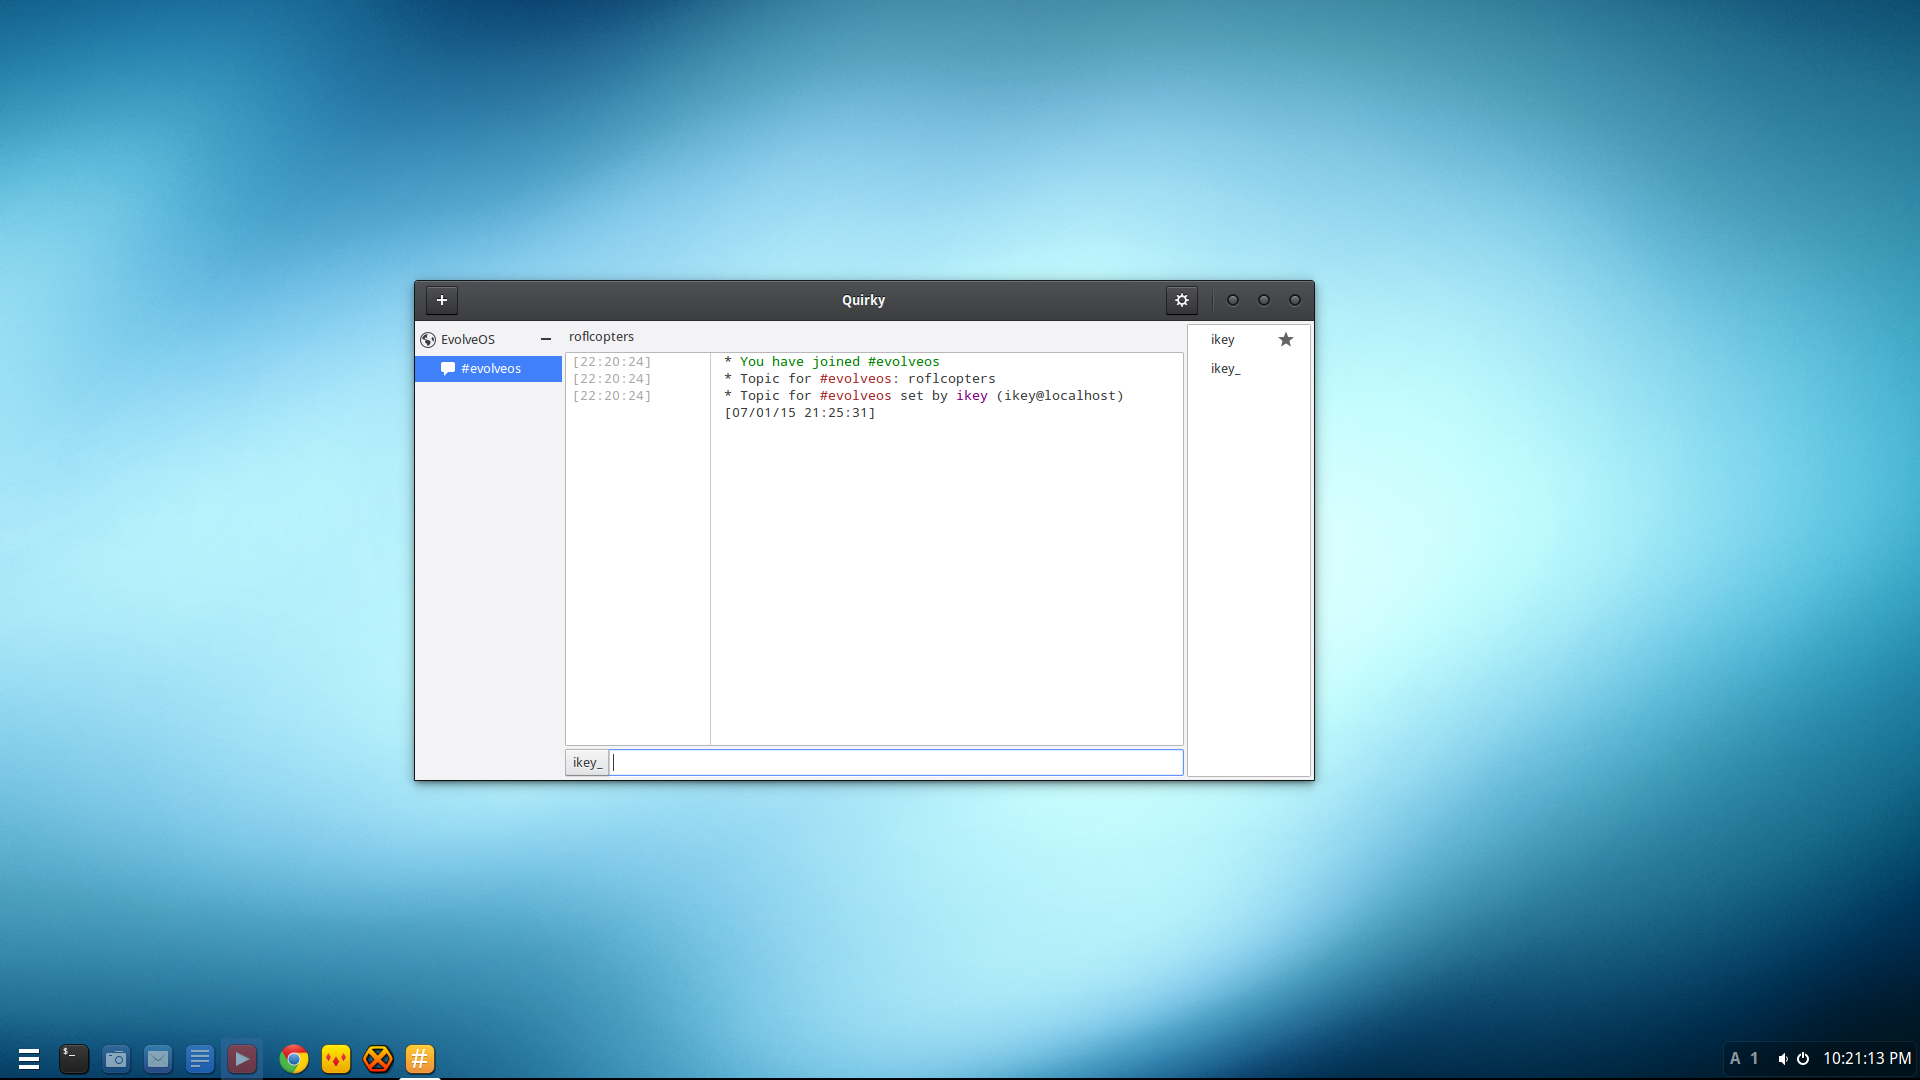Click the chat bubble icon beside #evolveos
The height and width of the screenshot is (1080, 1920).
(x=448, y=369)
